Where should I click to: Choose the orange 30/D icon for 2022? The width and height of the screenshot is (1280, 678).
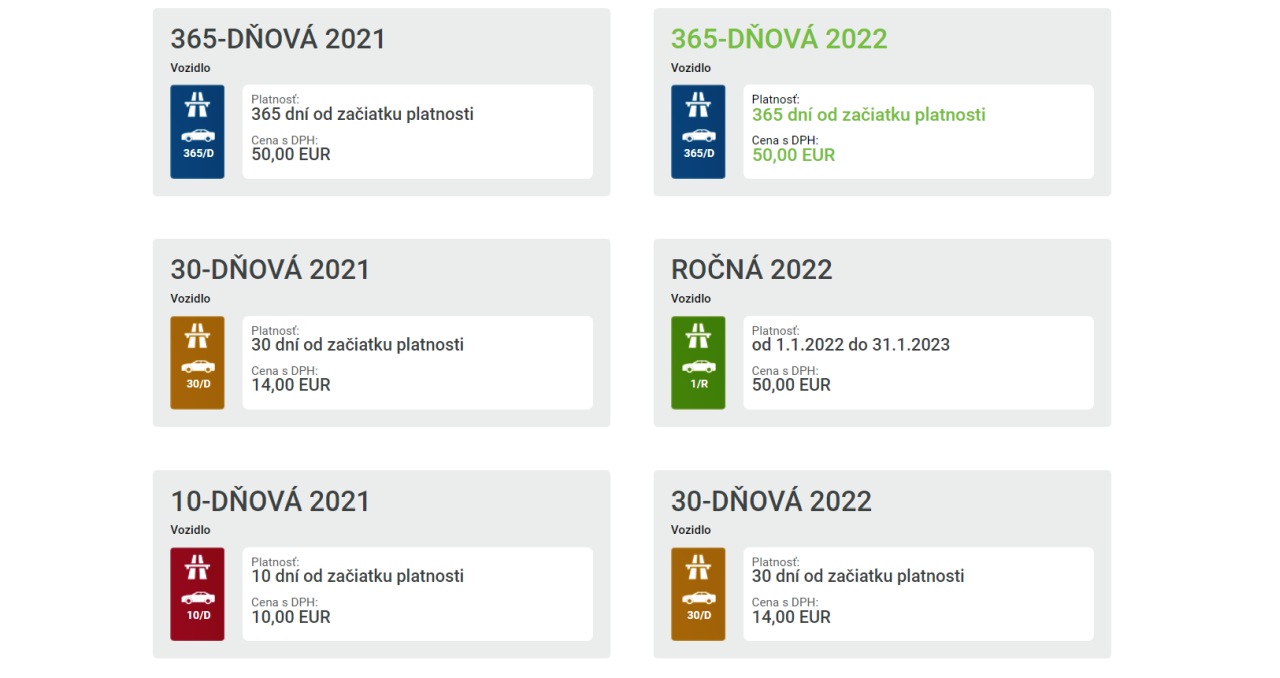coord(698,594)
